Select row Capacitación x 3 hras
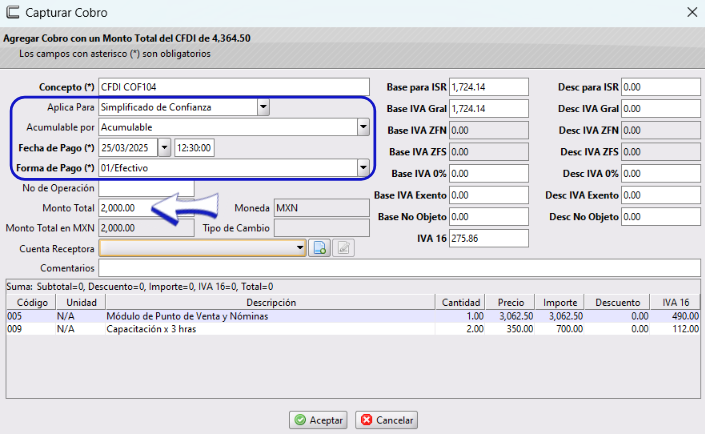This screenshot has width=705, height=434. [x=353, y=329]
